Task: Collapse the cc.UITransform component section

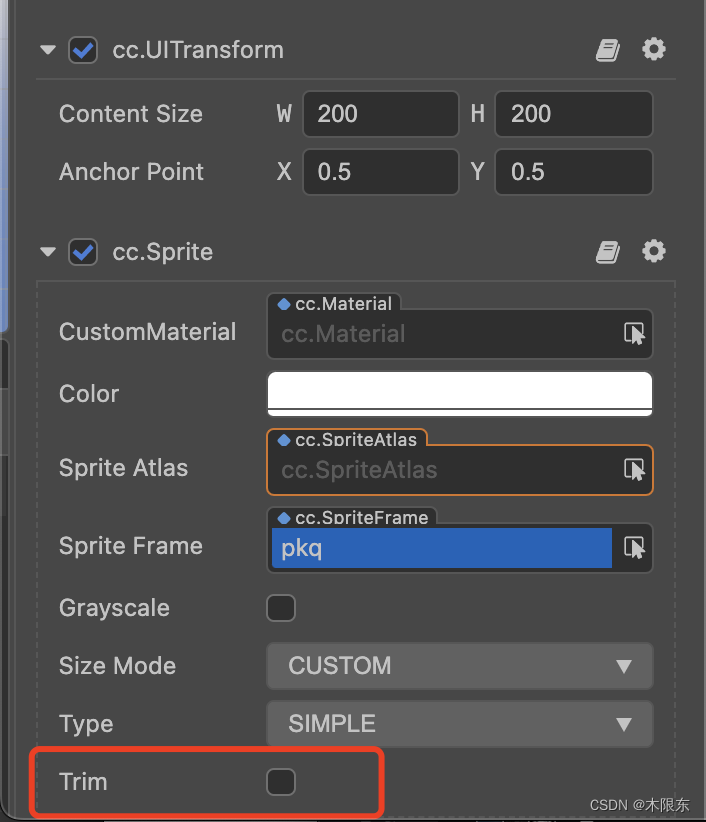Action: (x=47, y=49)
